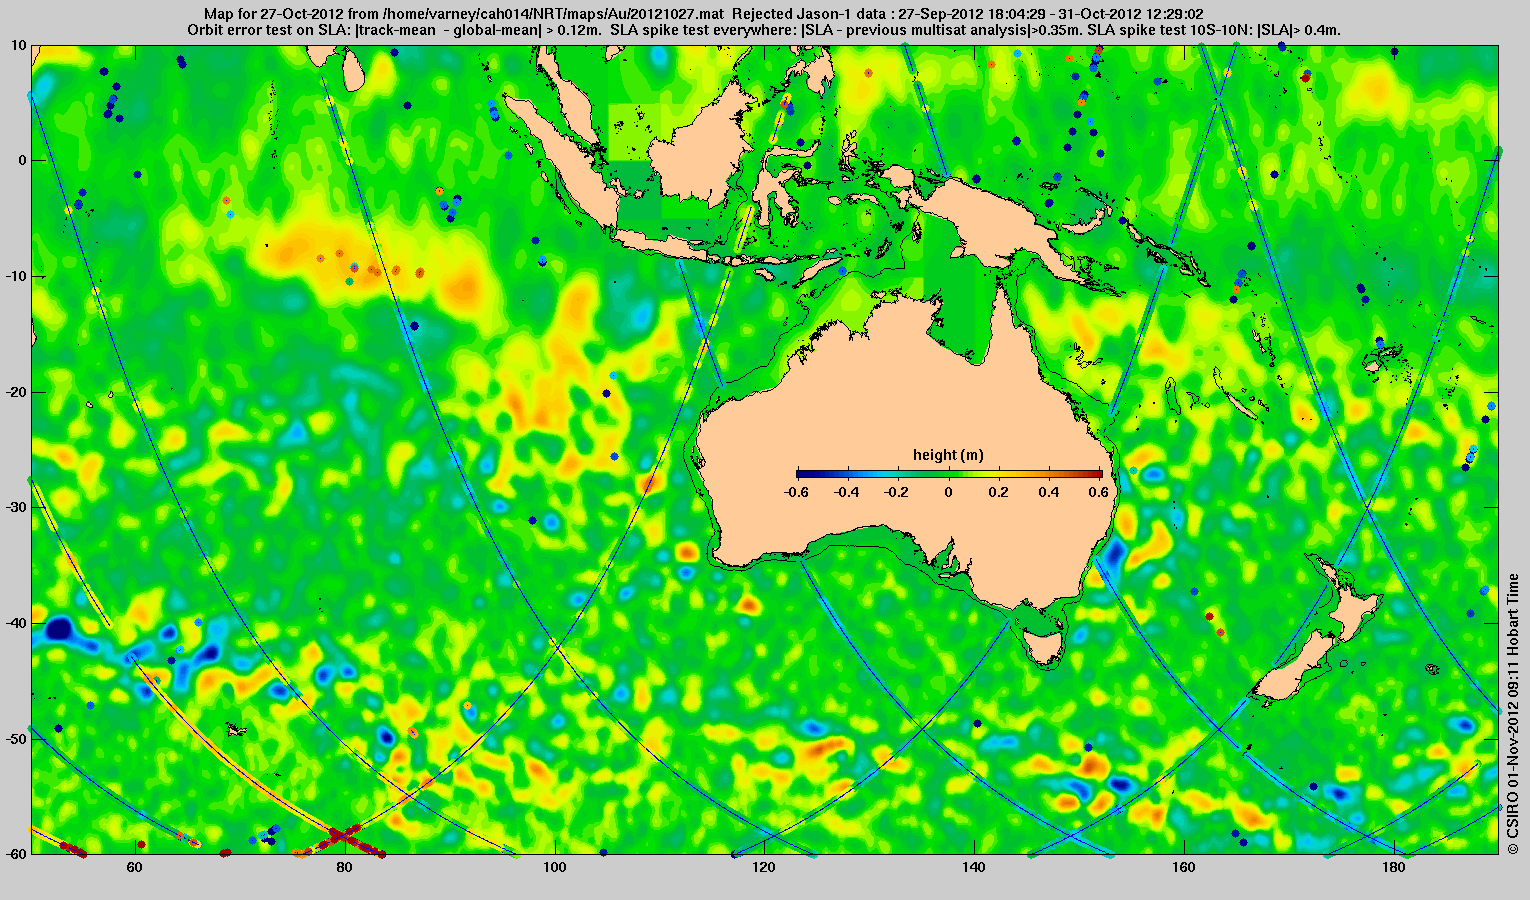Screen dimensions: 1530x900
Task: Click the '0.4' colorbar tick label
Action: 1049,492
